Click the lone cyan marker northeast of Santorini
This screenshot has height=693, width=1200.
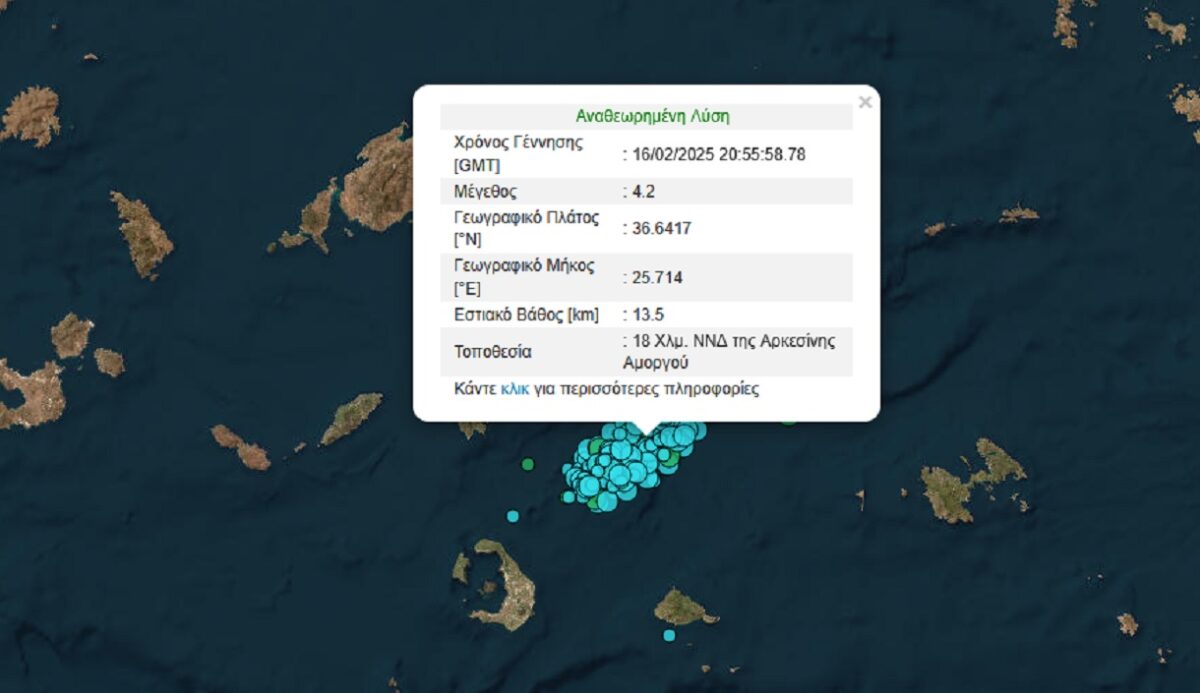coord(513,516)
